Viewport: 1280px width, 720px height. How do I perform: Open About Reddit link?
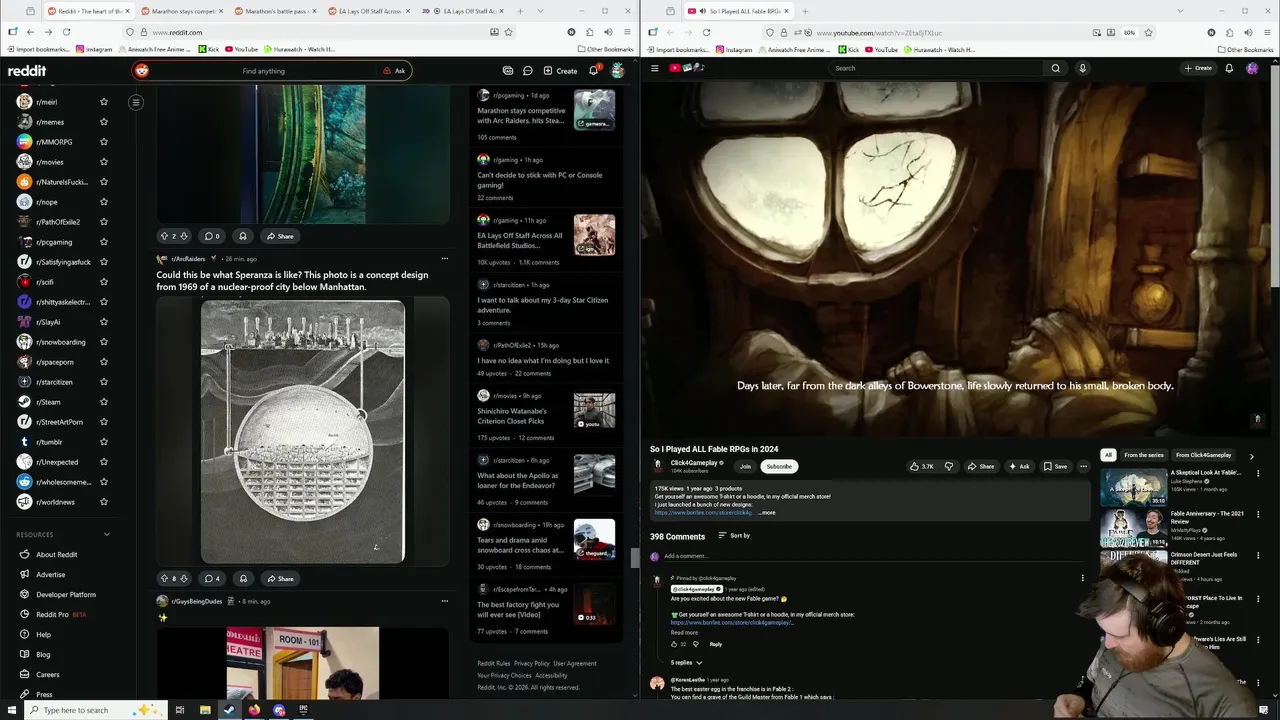[56, 555]
